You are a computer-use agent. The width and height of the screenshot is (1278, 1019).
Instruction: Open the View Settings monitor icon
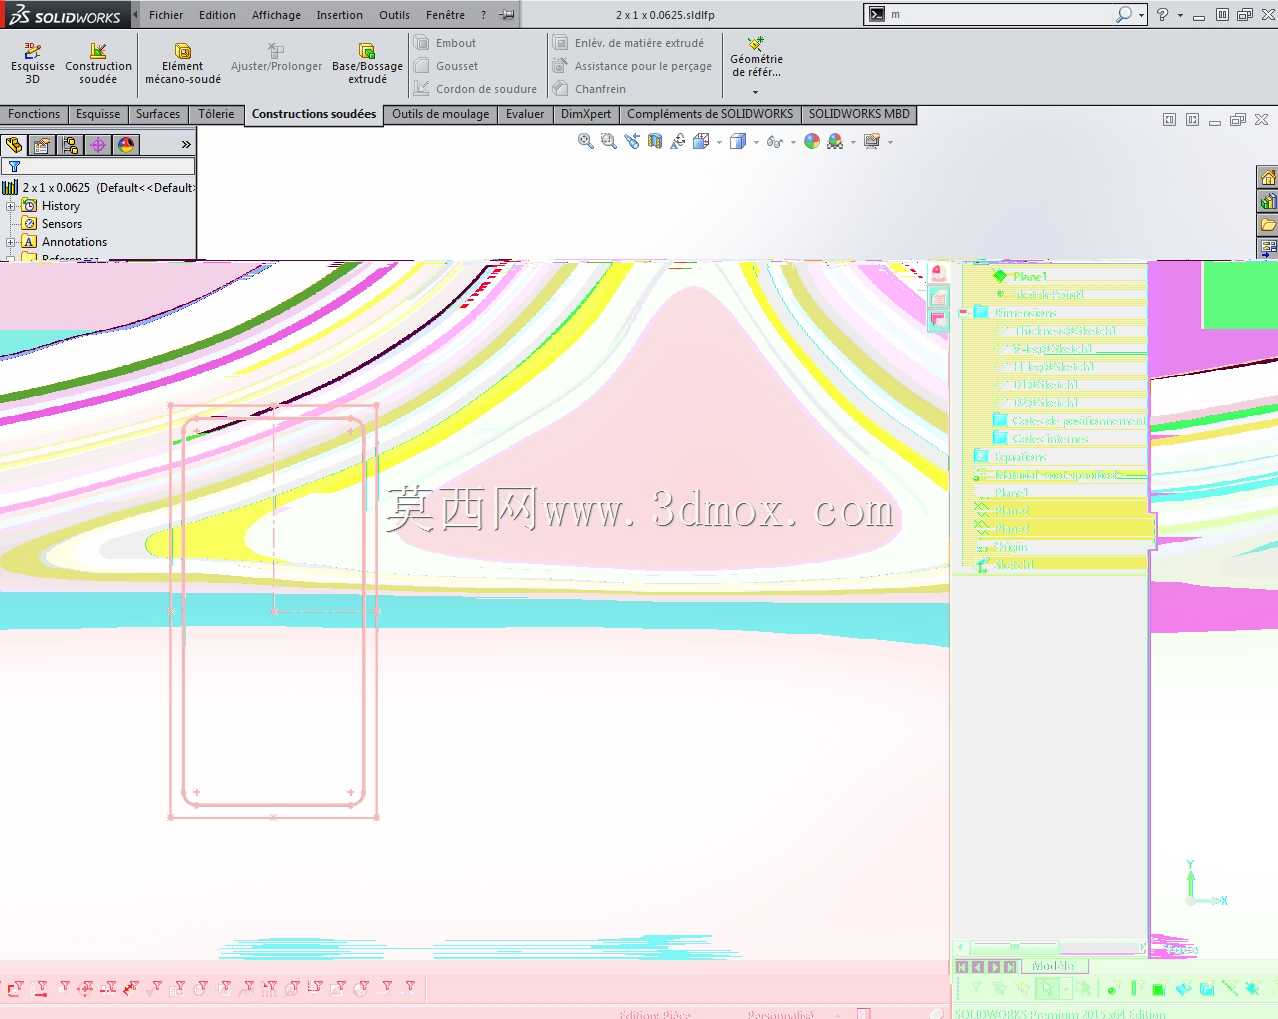click(x=872, y=142)
